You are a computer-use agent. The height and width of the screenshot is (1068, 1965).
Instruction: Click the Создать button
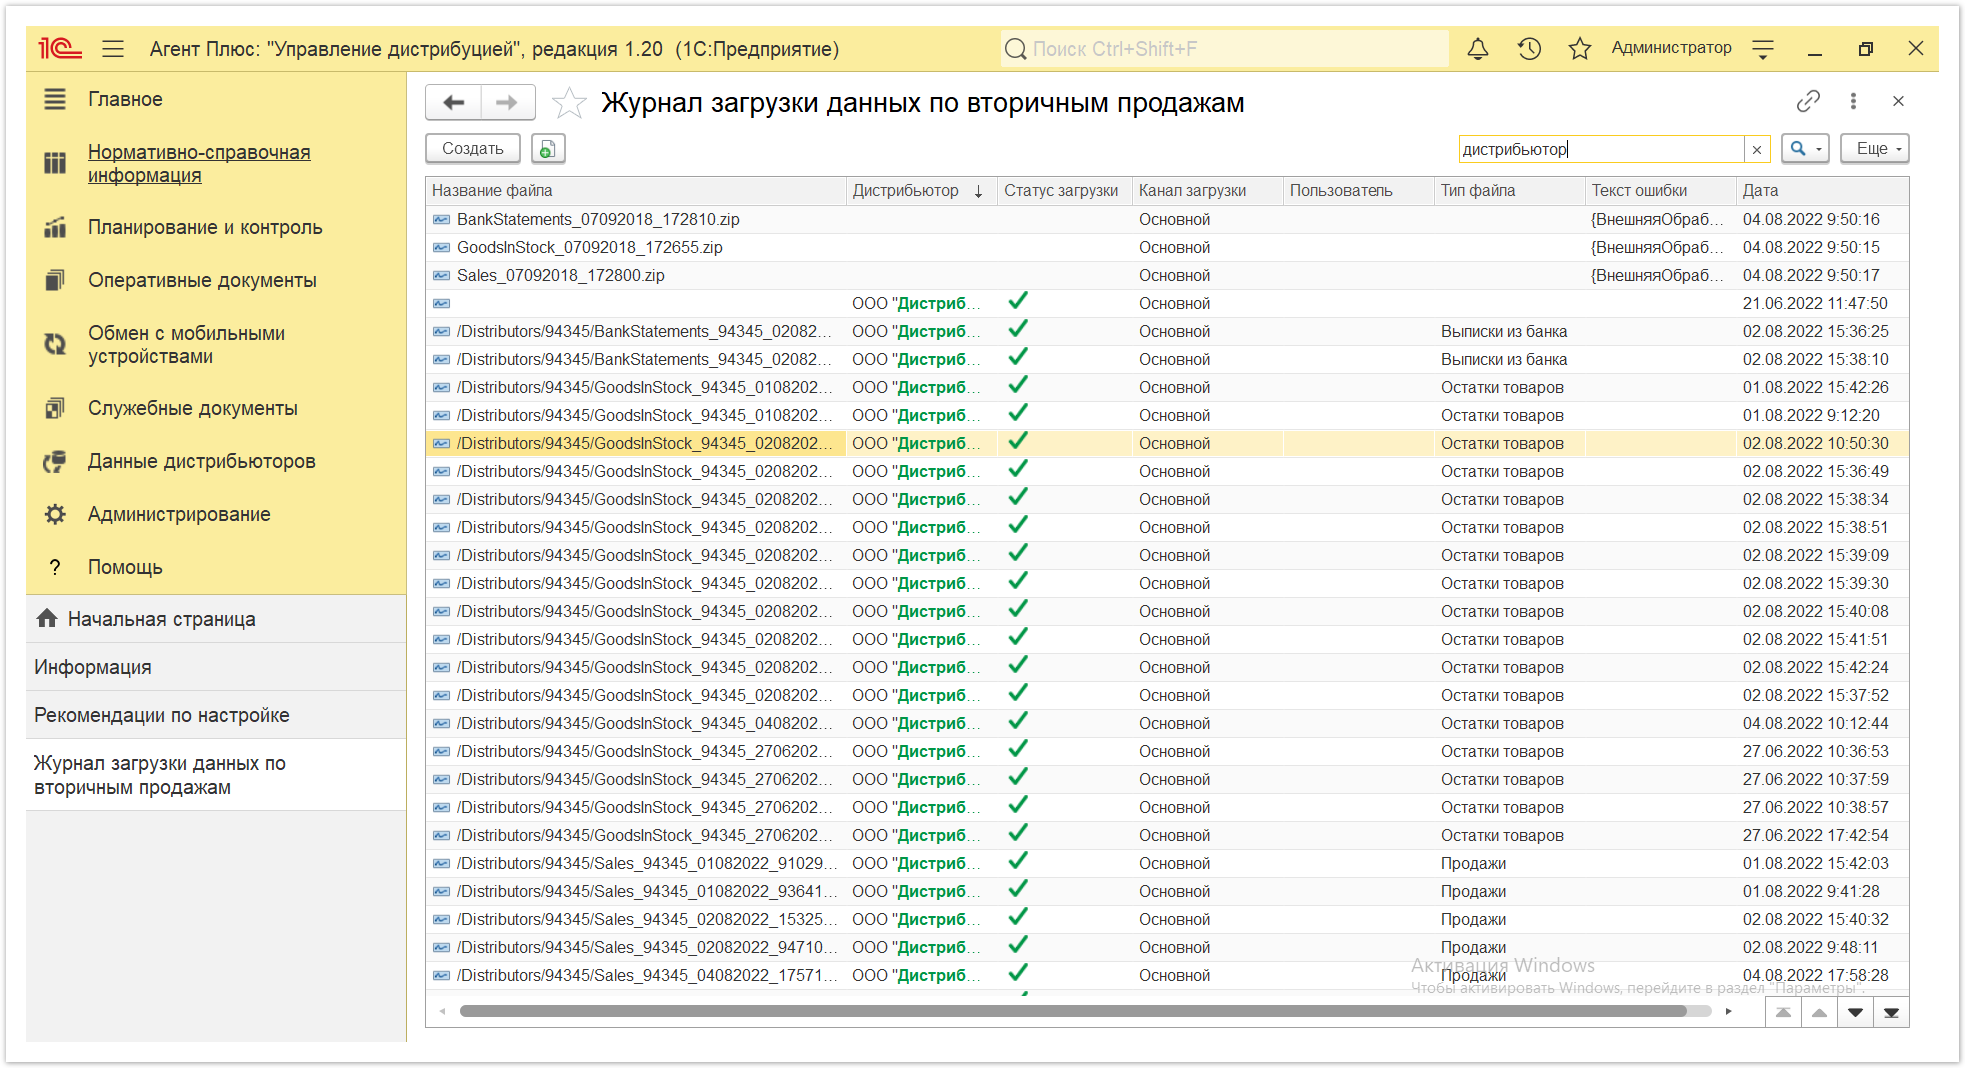pyautogui.click(x=473, y=148)
